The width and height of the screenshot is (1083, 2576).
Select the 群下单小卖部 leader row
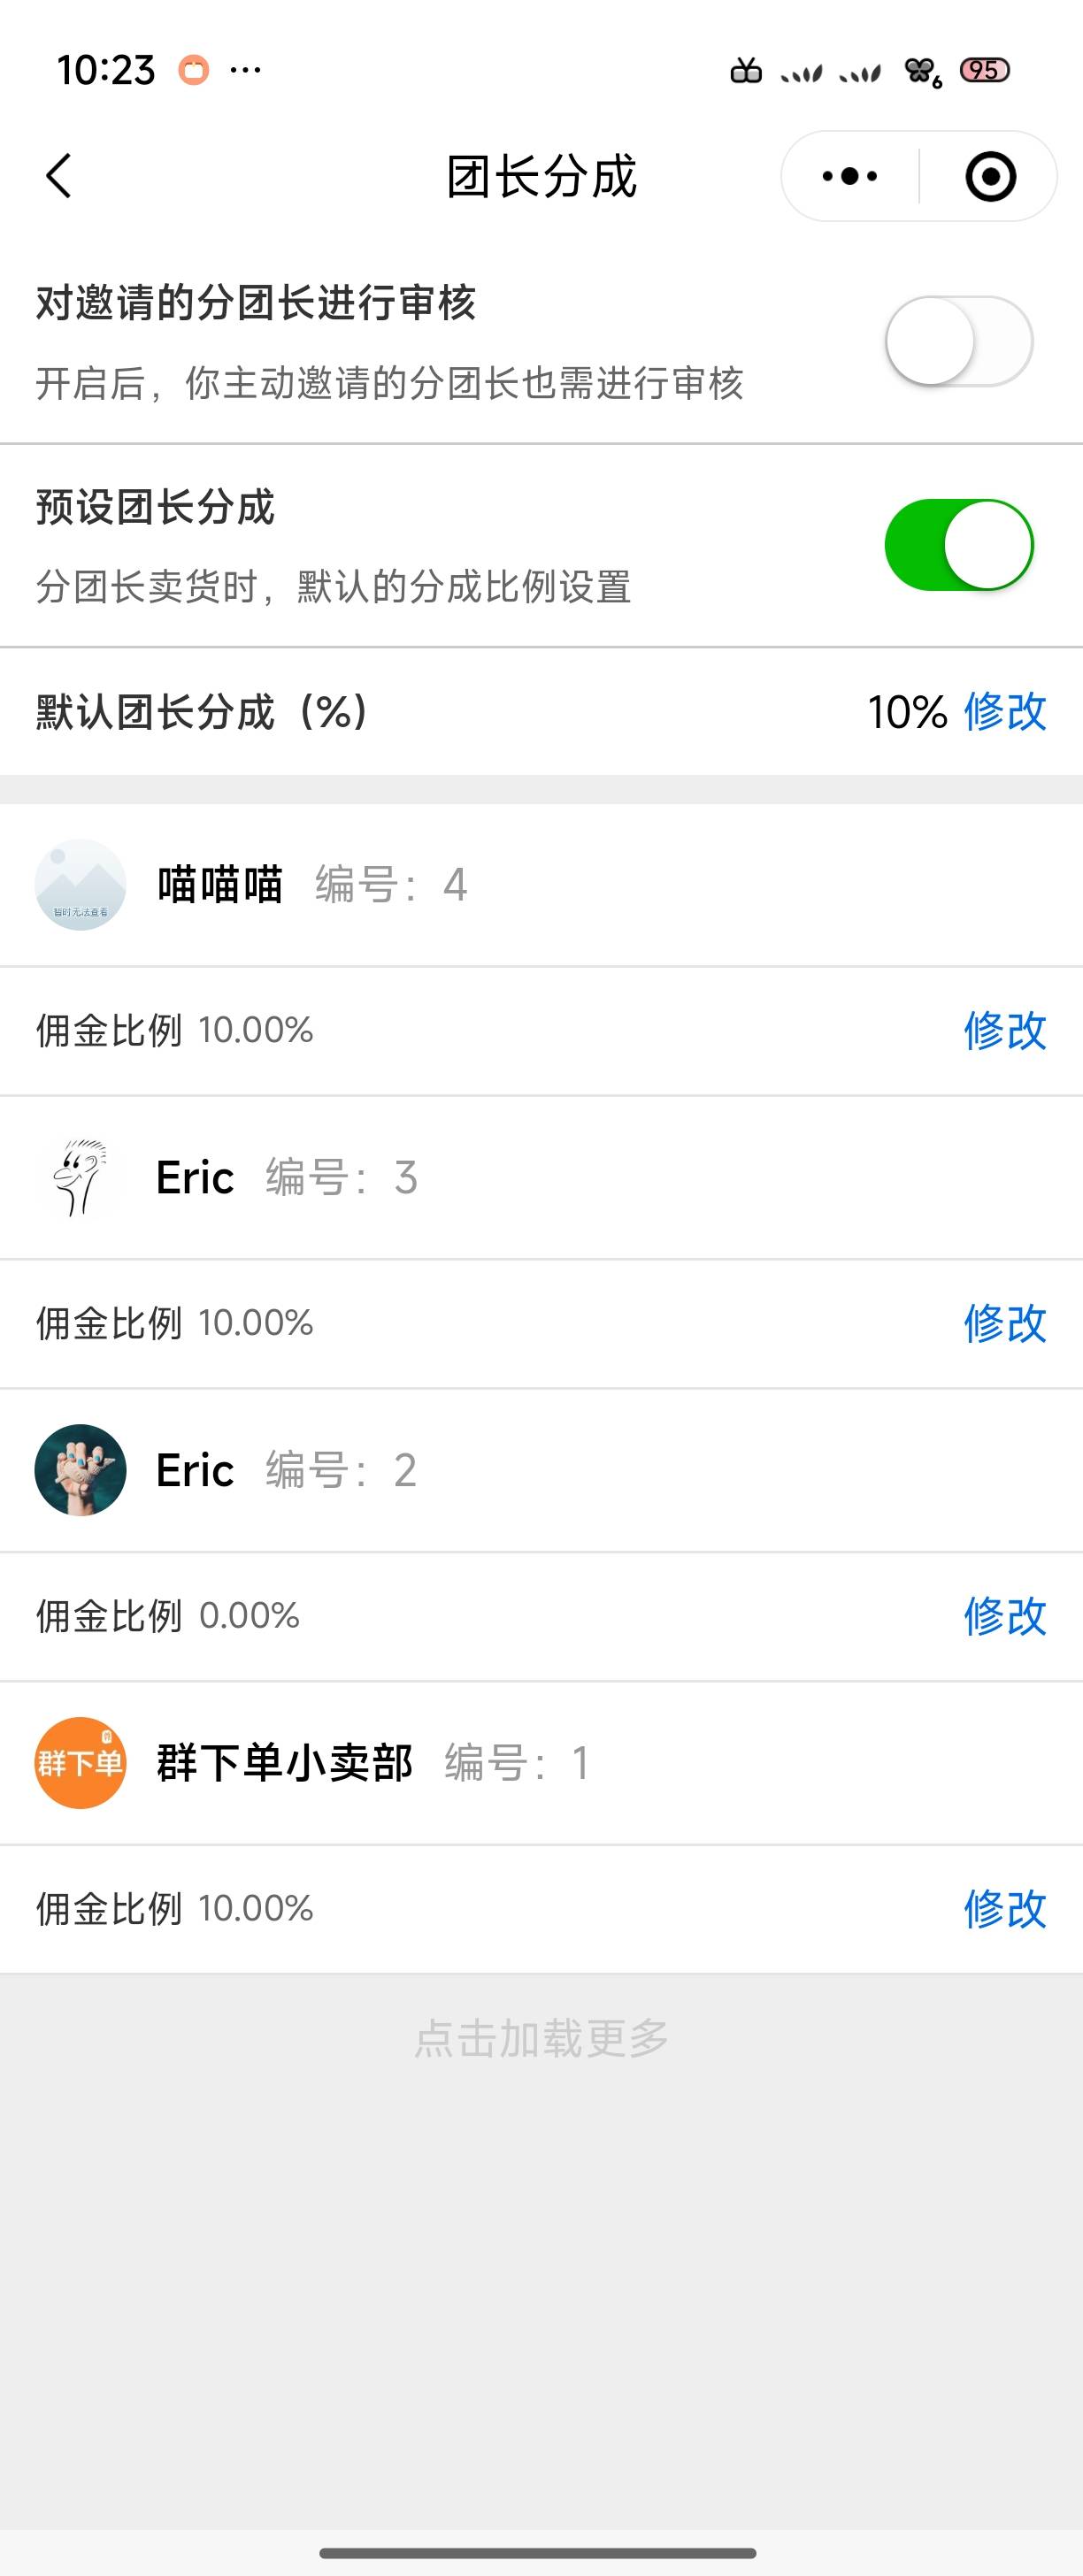(540, 1763)
